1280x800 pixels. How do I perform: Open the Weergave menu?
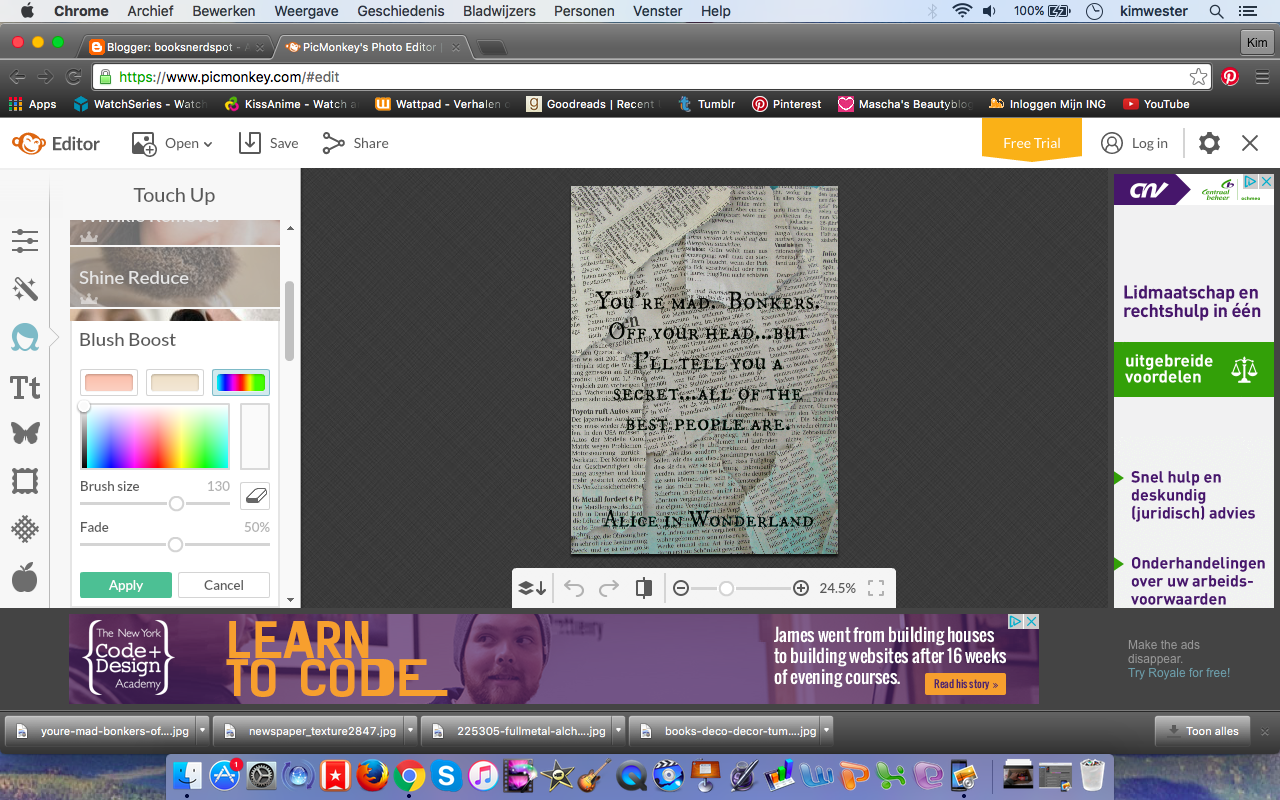[307, 11]
